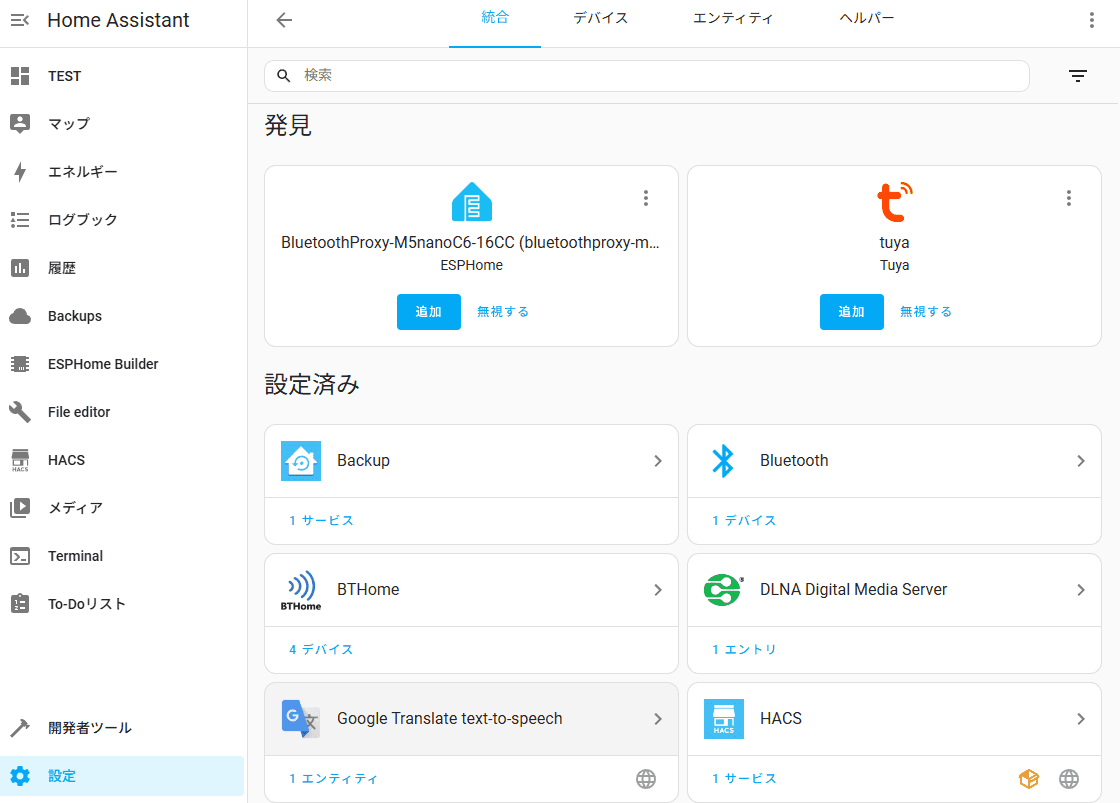Open the DLNA 1 エントリ link
The image size is (1120, 803).
tap(744, 649)
